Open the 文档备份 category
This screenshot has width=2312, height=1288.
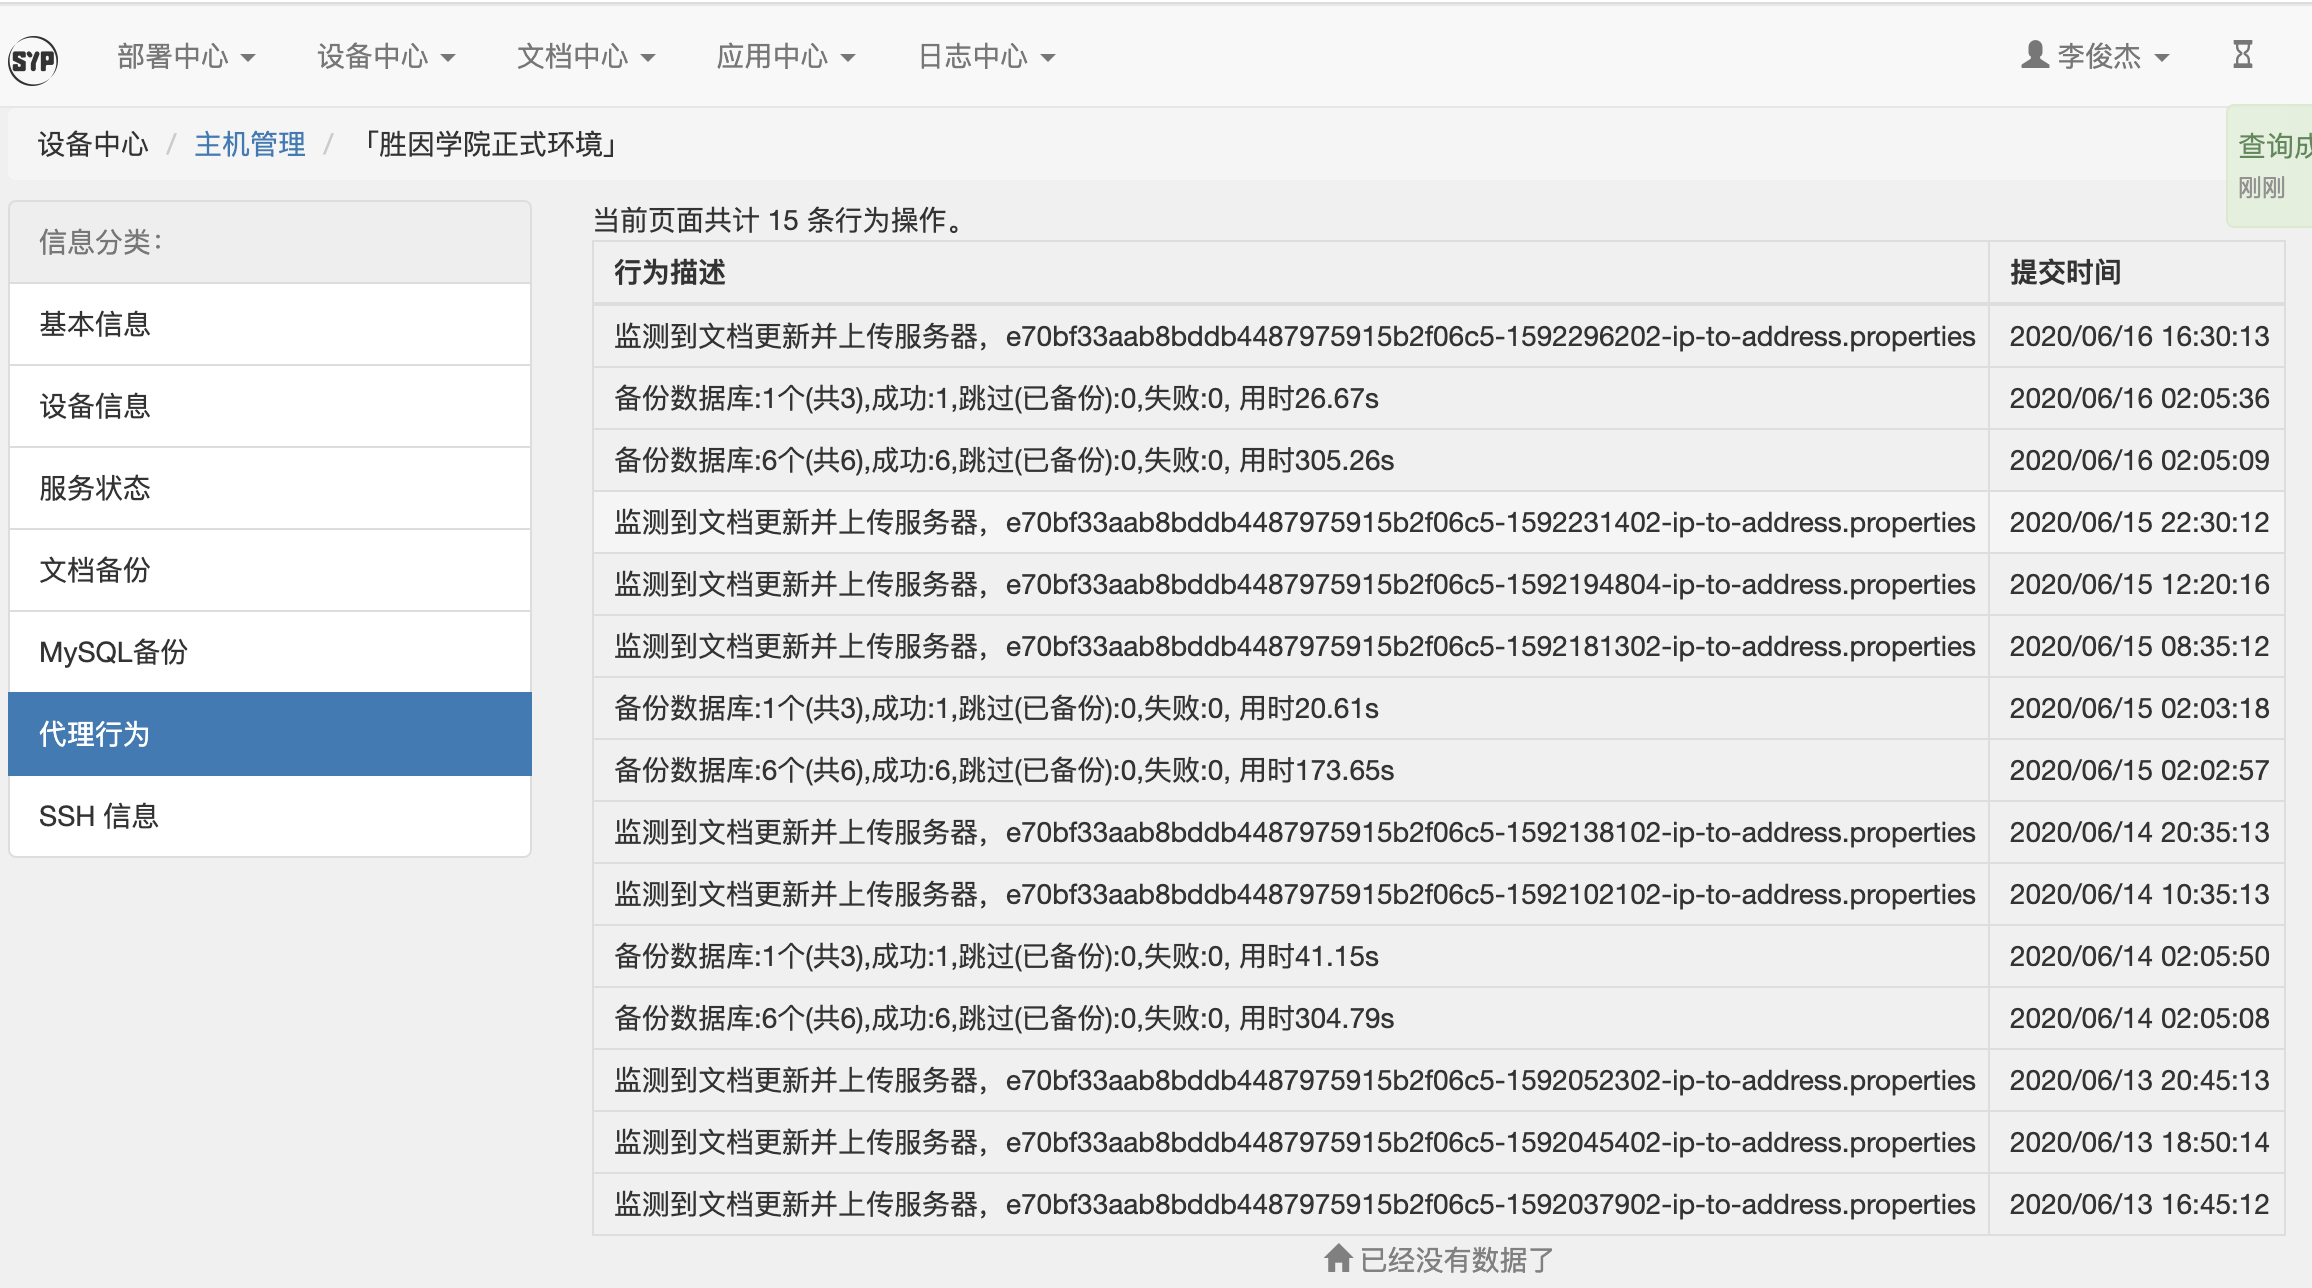tap(270, 570)
